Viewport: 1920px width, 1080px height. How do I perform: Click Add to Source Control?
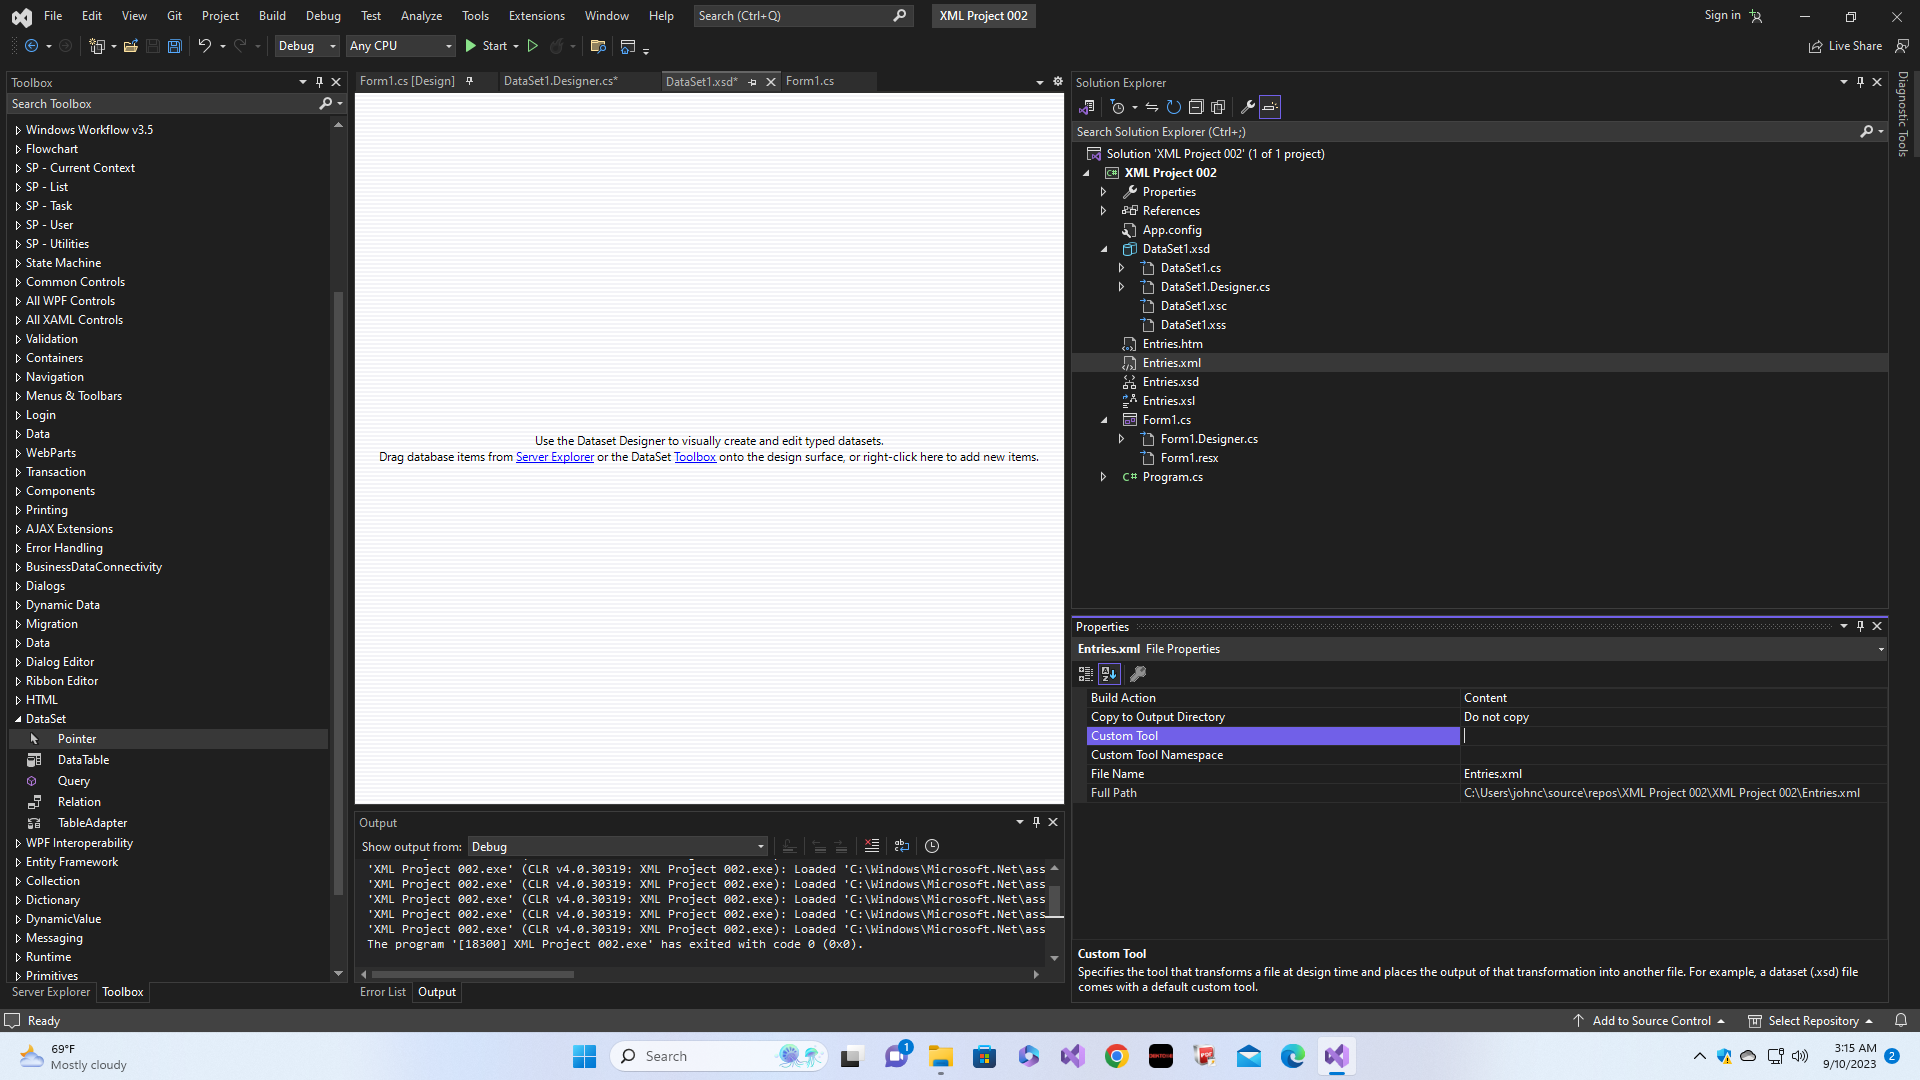tap(1649, 1021)
